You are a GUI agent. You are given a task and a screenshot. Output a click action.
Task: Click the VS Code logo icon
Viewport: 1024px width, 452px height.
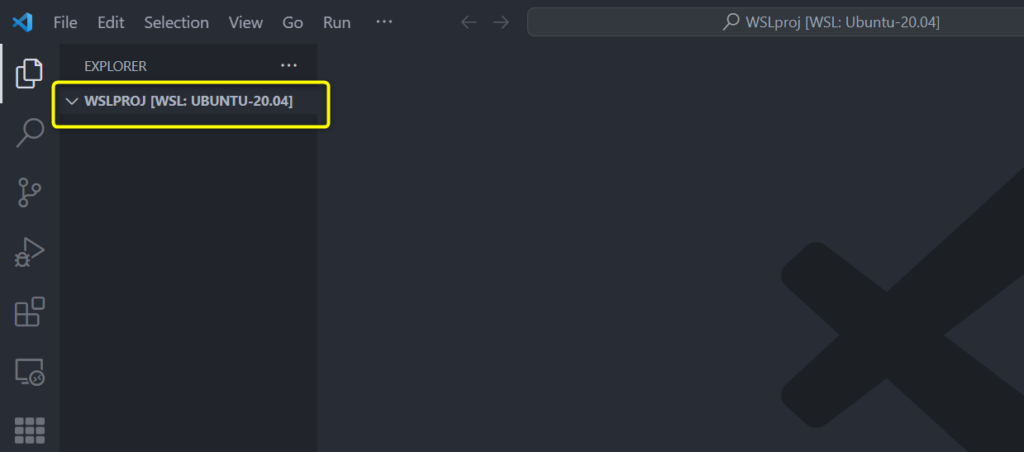(x=22, y=22)
